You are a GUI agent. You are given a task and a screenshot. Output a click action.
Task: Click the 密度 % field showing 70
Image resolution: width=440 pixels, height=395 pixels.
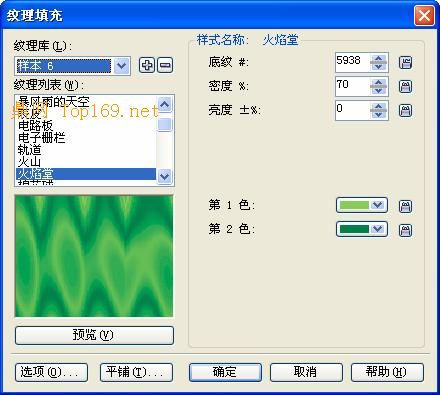click(x=353, y=86)
